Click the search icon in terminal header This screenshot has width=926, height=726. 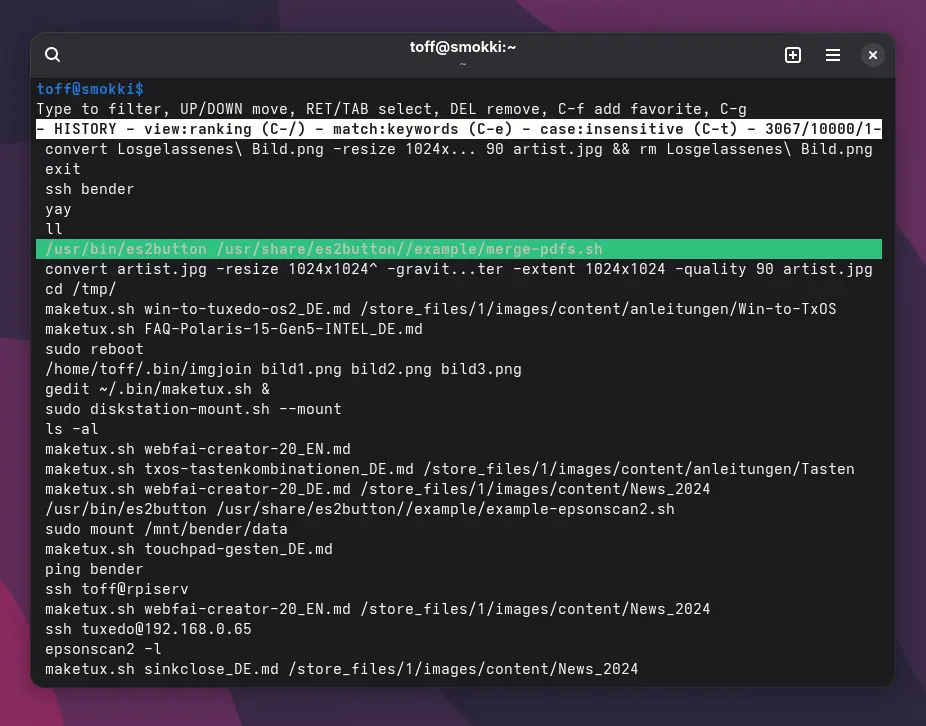coord(53,55)
